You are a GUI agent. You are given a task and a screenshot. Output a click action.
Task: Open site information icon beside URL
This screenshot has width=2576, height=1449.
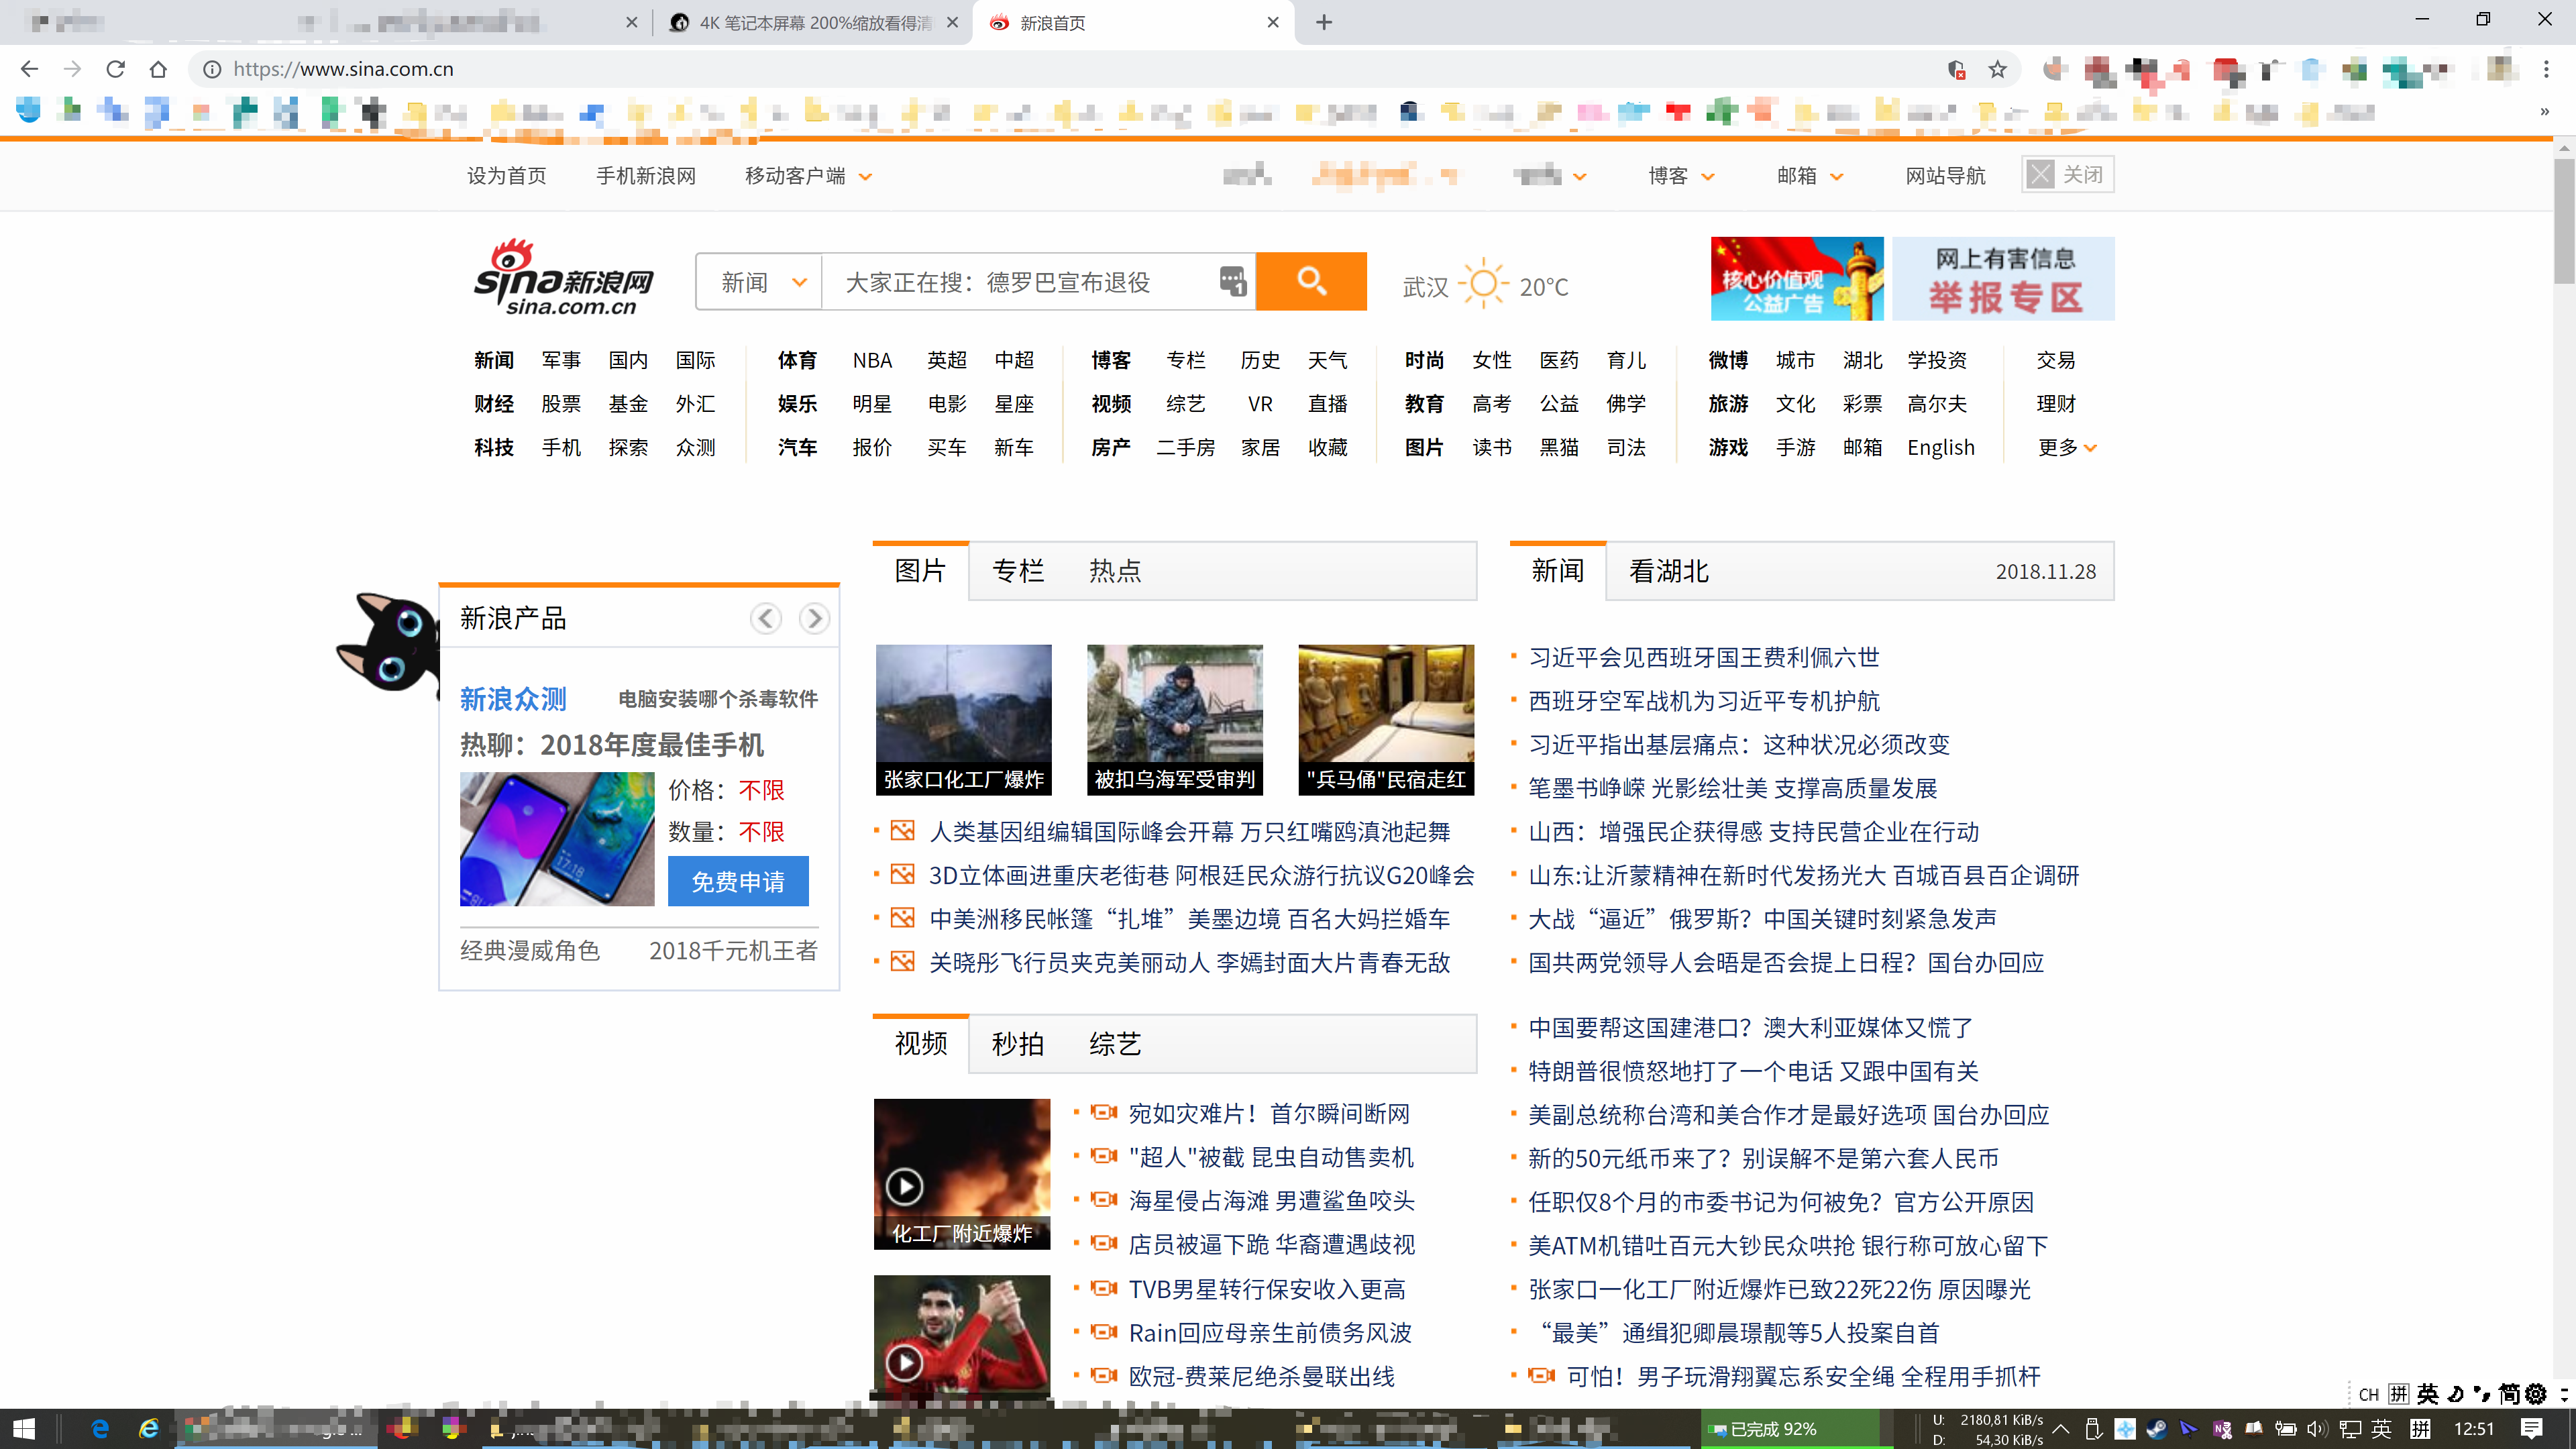click(x=212, y=69)
